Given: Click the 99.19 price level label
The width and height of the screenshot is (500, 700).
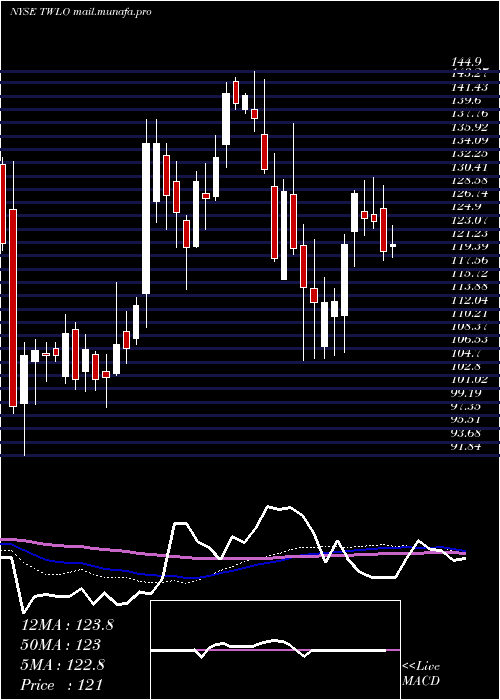Looking at the screenshot, I should pyautogui.click(x=467, y=392).
